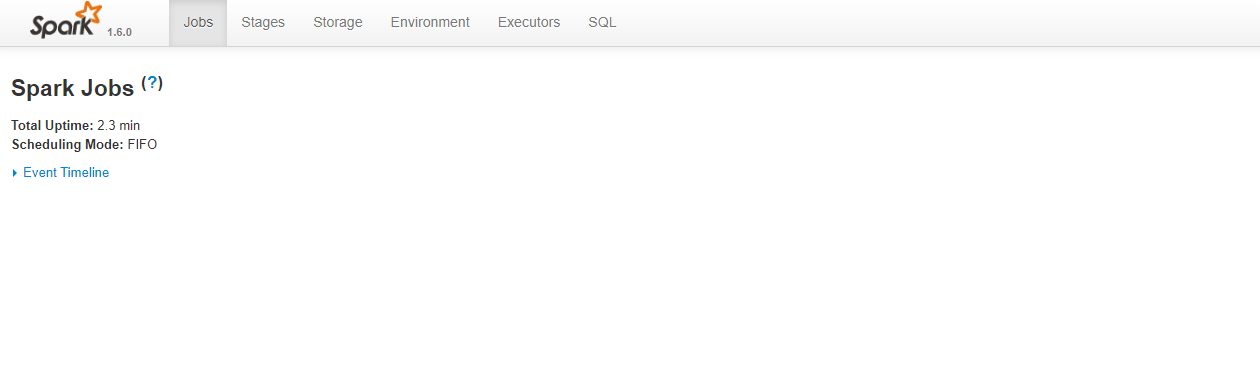This screenshot has height=379, width=1260.
Task: Click the 1.6.0 version label
Action: click(119, 32)
